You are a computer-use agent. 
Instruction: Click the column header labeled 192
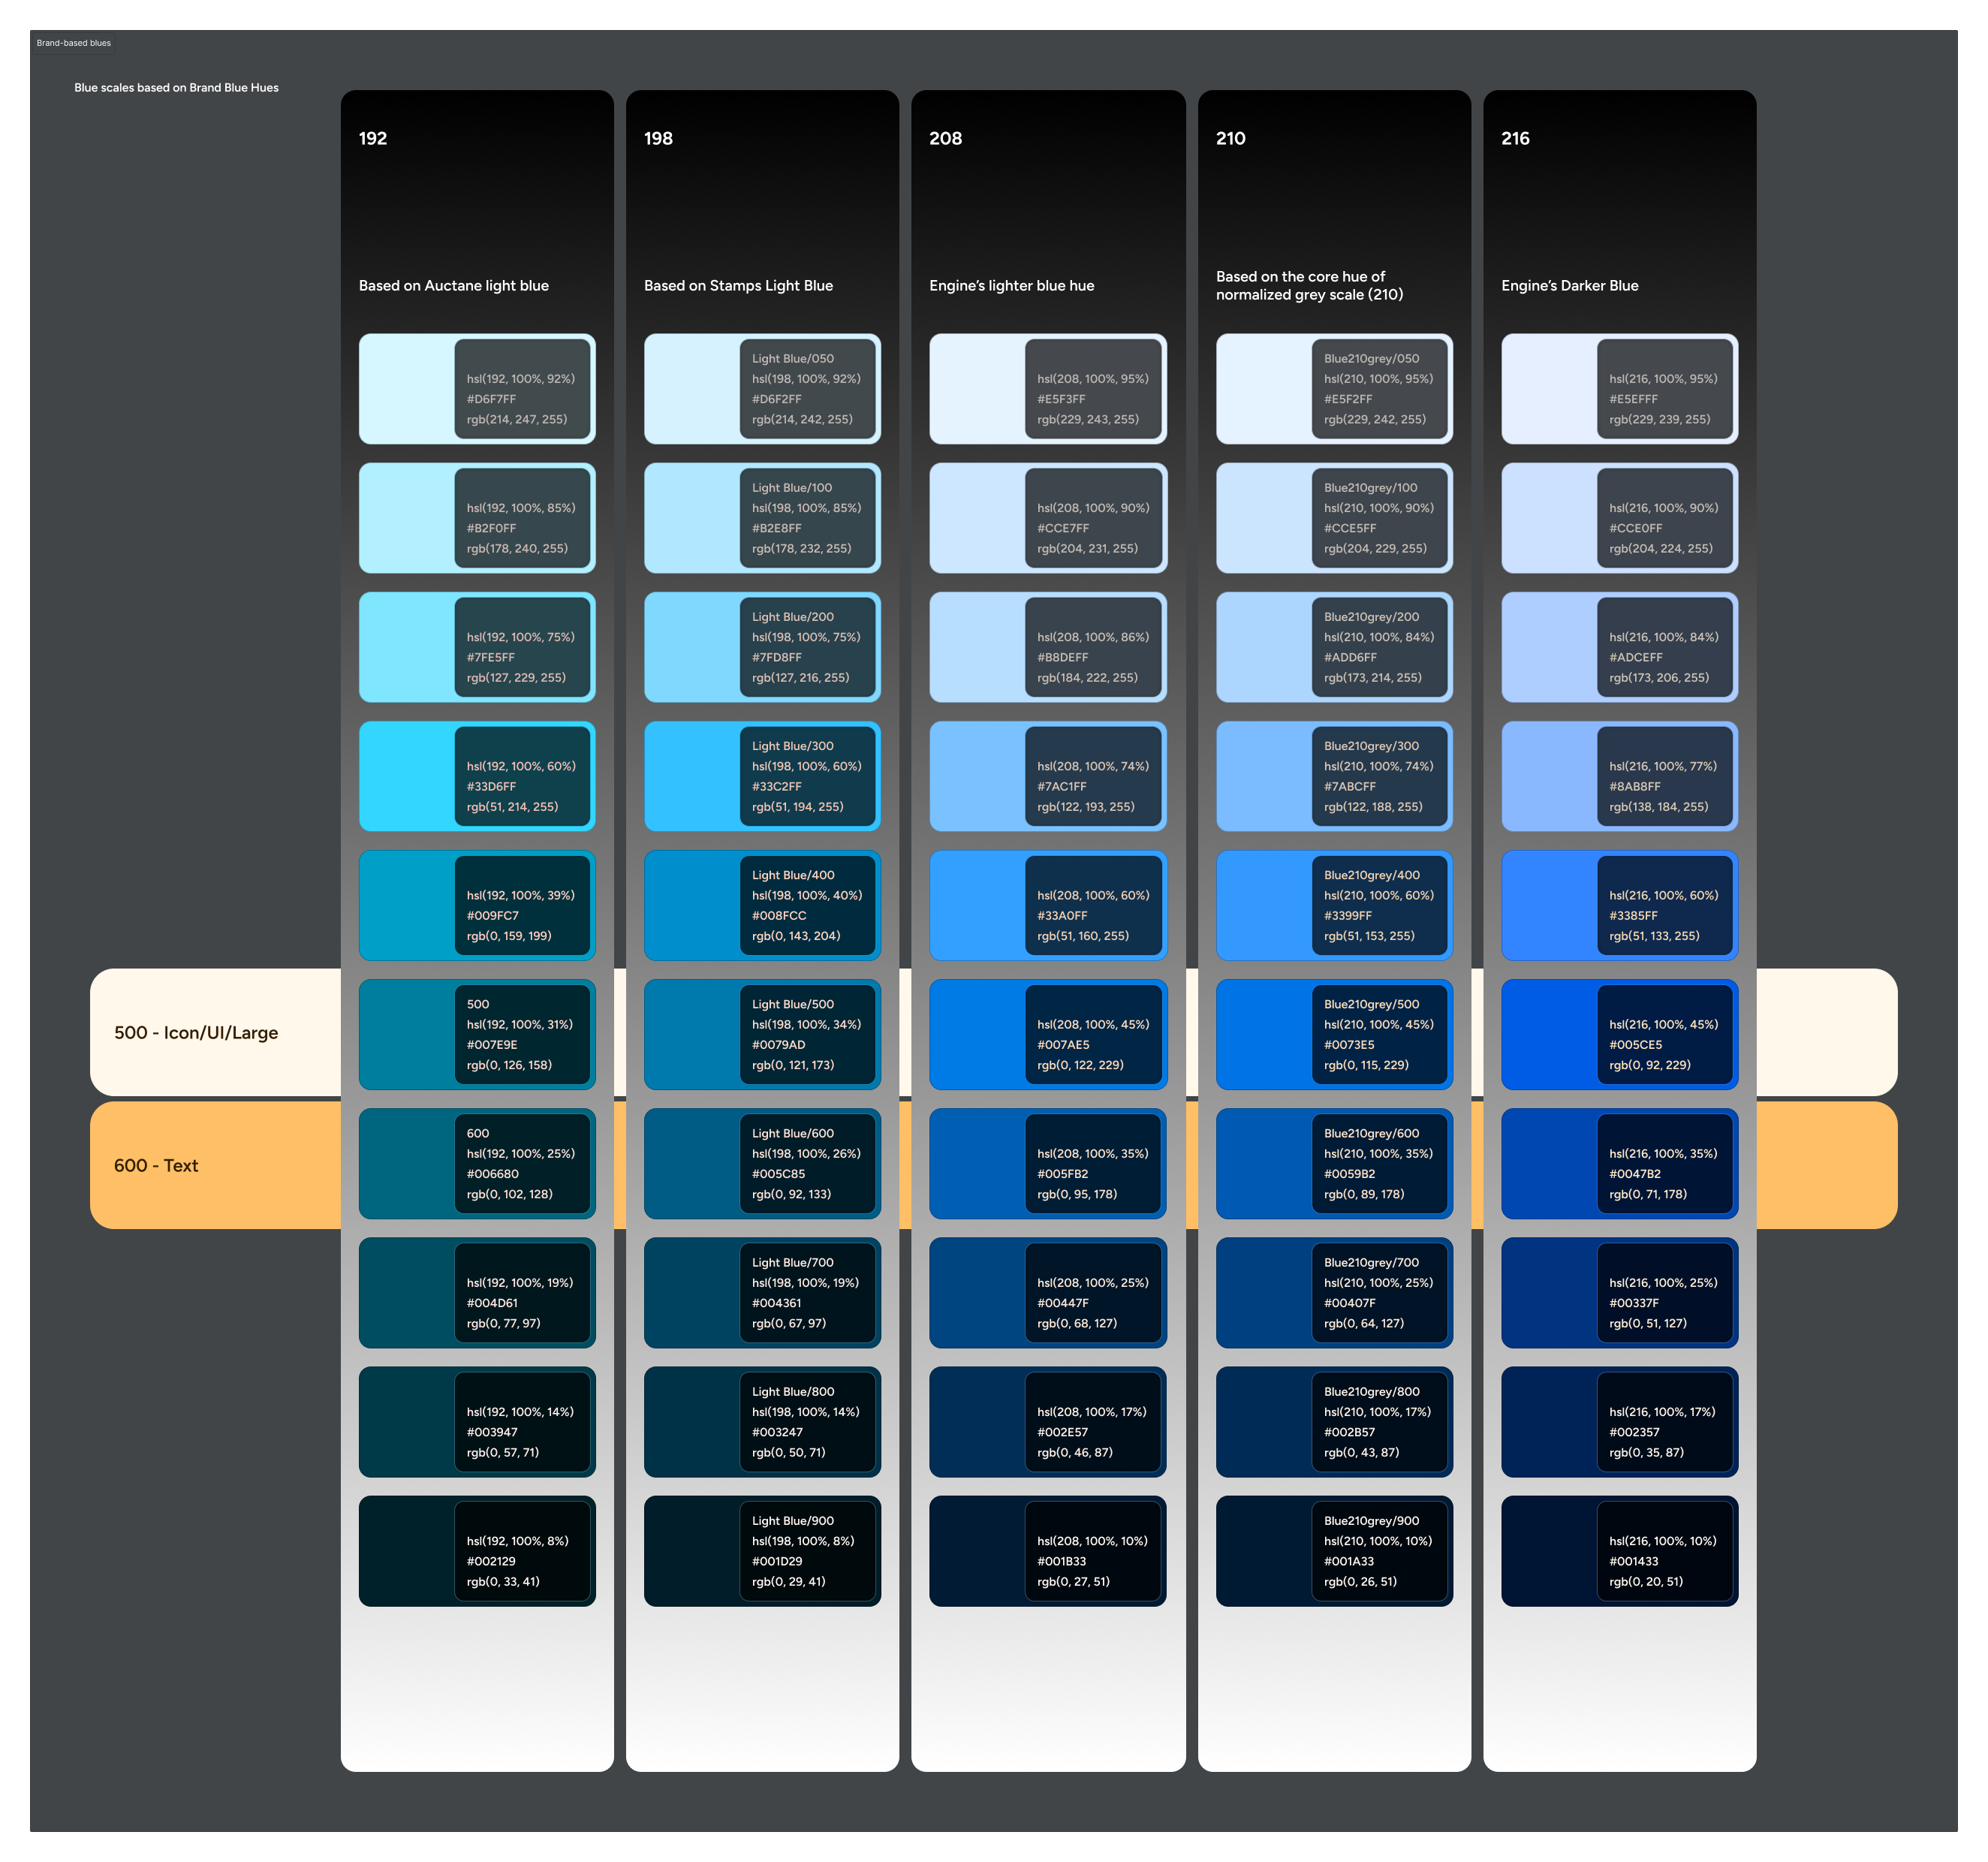coord(374,139)
